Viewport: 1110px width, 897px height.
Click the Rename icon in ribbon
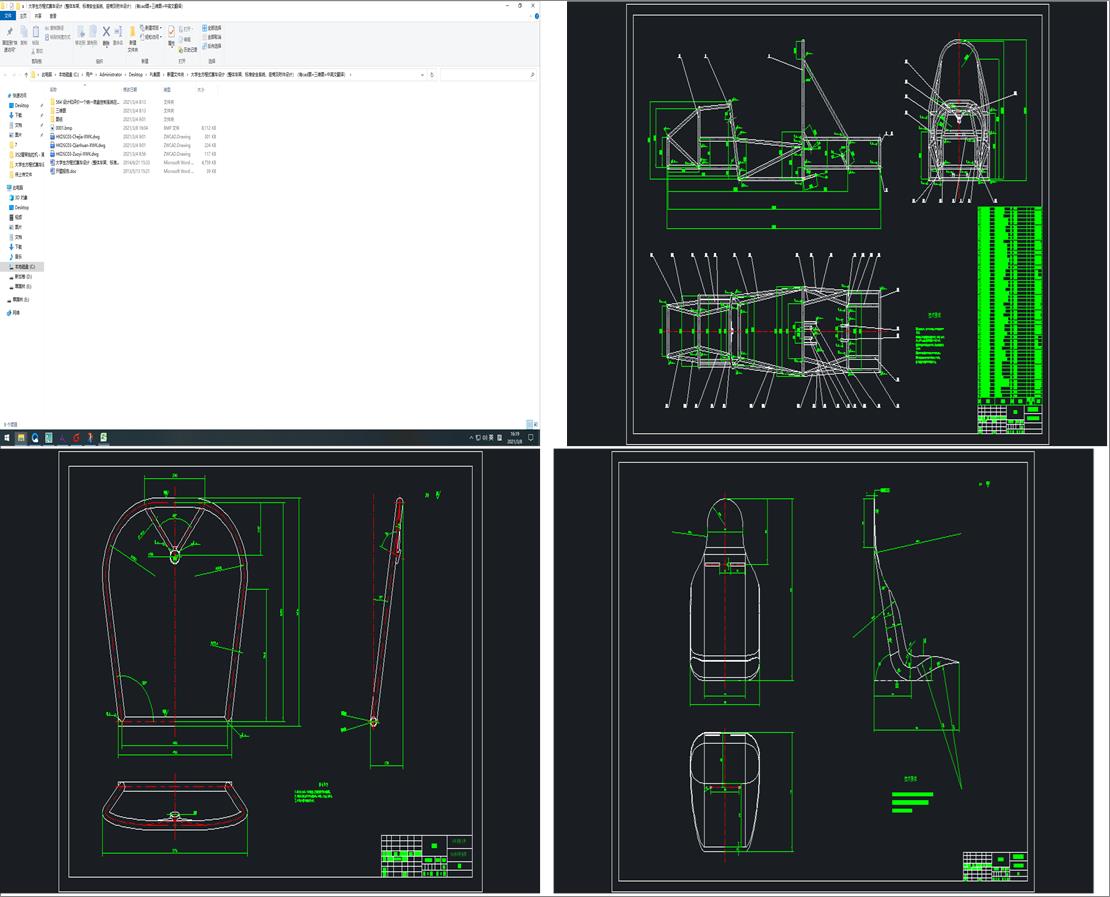click(x=118, y=33)
